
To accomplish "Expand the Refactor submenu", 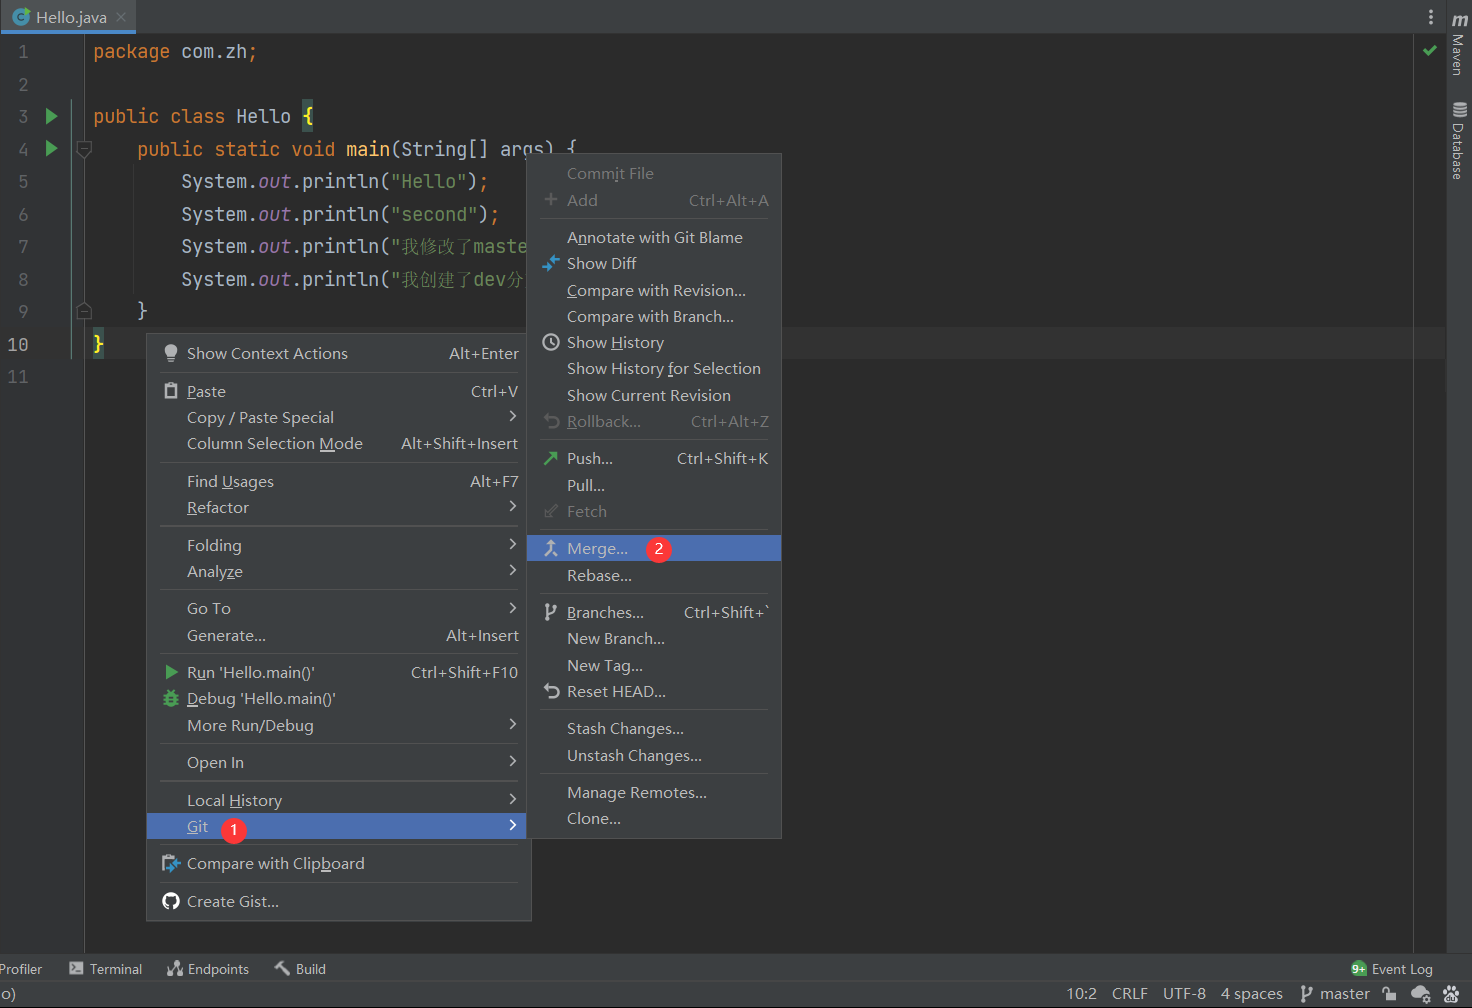I will tap(339, 507).
